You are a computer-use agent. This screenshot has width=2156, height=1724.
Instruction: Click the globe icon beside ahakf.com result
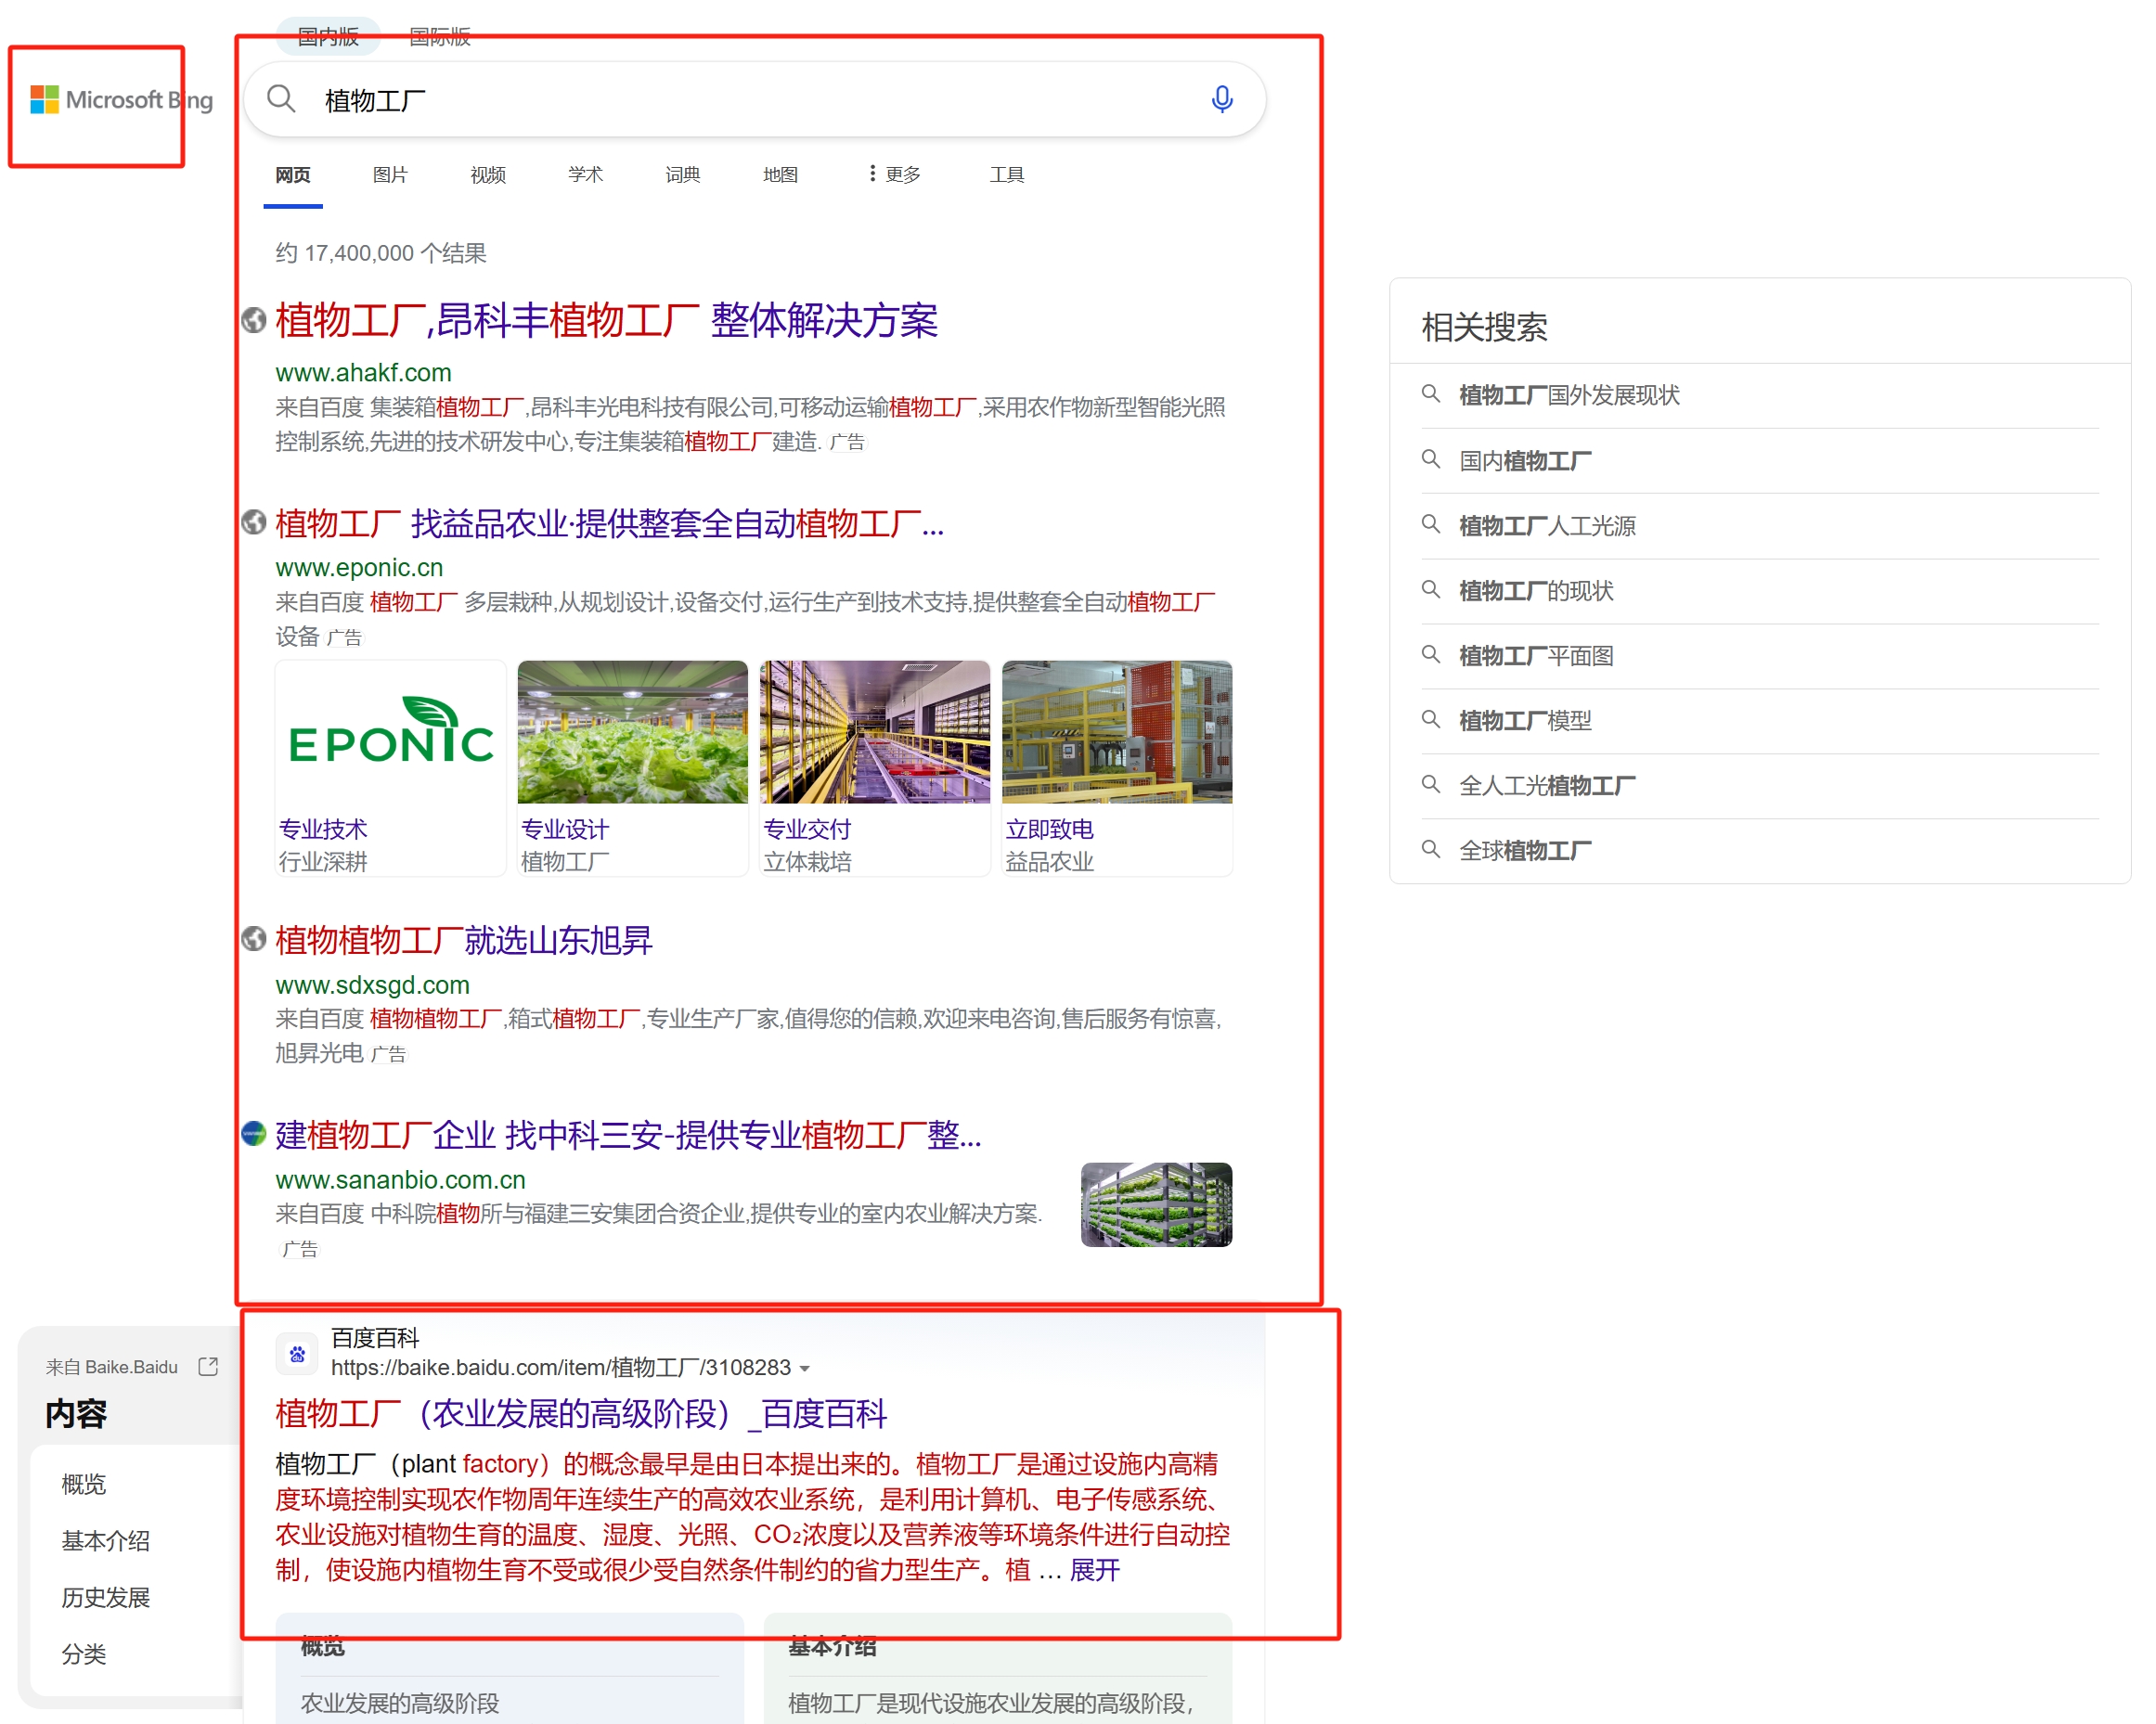pyautogui.click(x=254, y=320)
